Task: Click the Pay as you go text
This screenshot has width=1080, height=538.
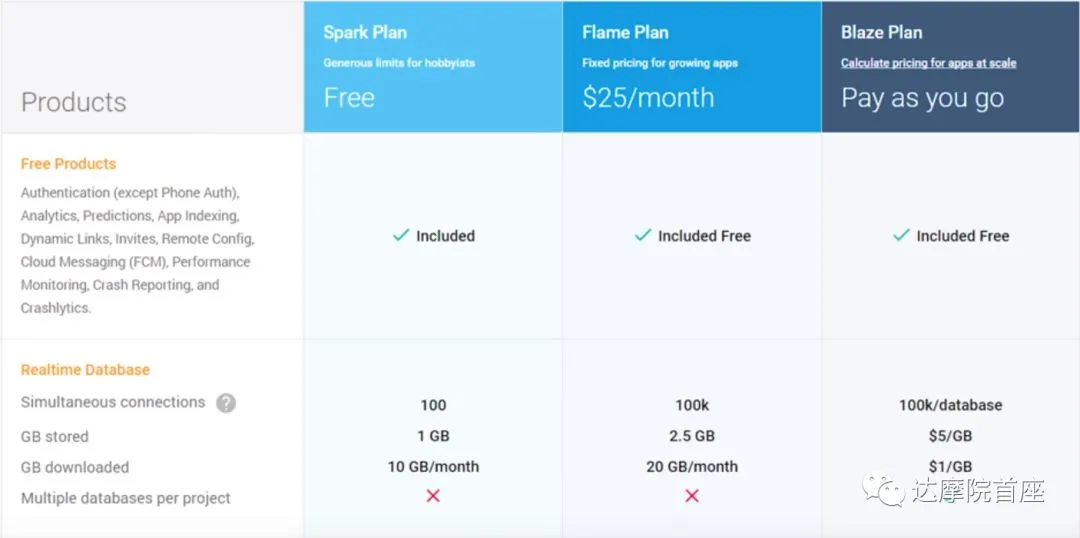Action: pos(923,99)
